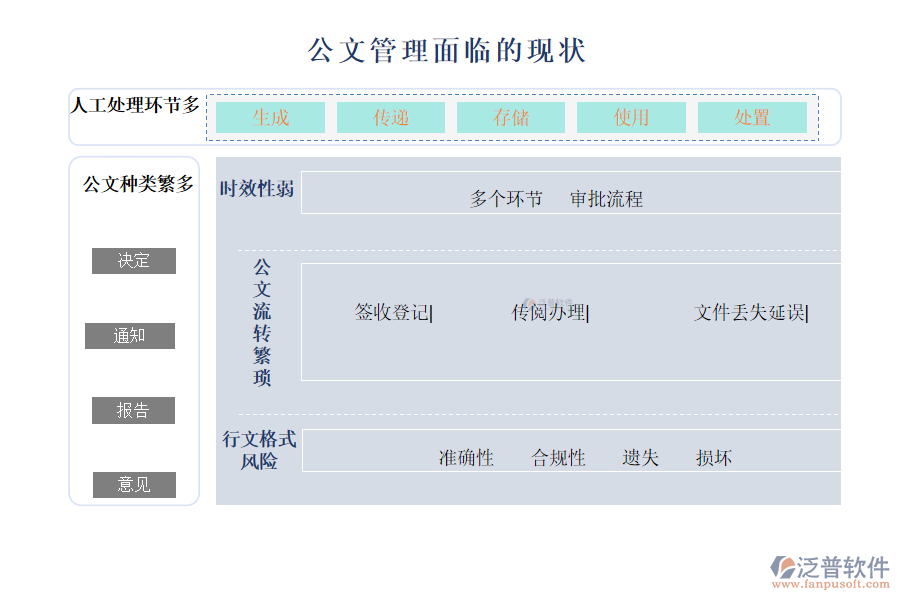Screen dimensions: 900x600
Task: Click the 公文管理面临的现状 title
Action: pyautogui.click(x=446, y=50)
